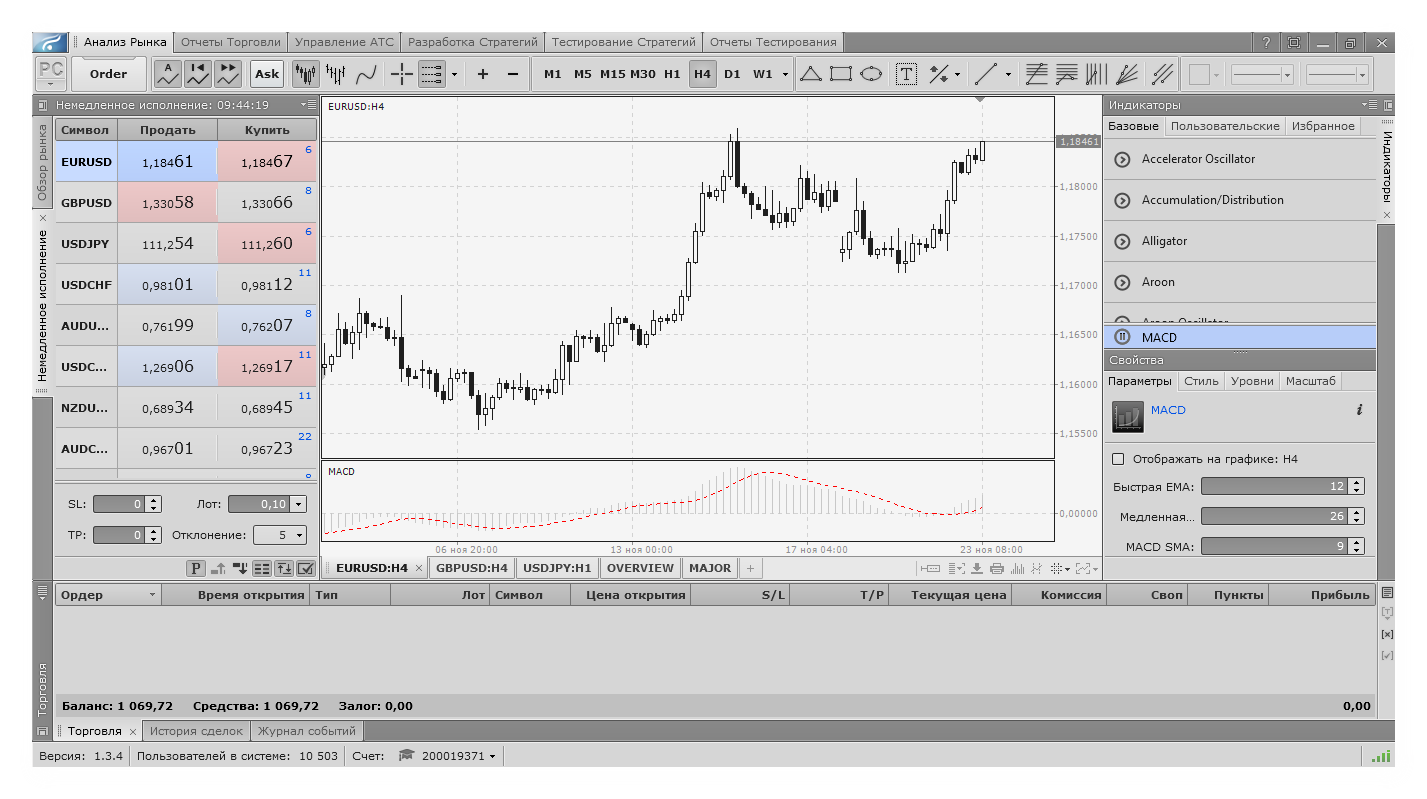Print the chart using printer icon
This screenshot has height=799, width=1427.
click(x=996, y=568)
